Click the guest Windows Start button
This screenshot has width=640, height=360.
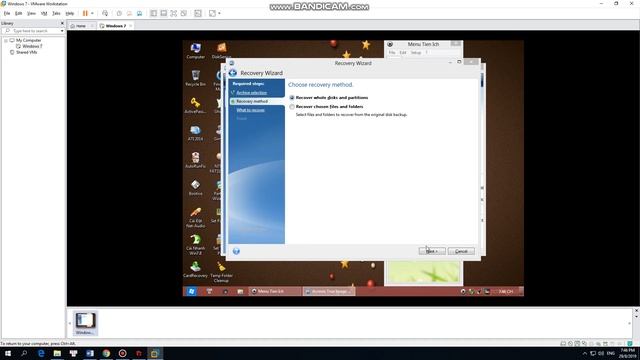[191, 291]
